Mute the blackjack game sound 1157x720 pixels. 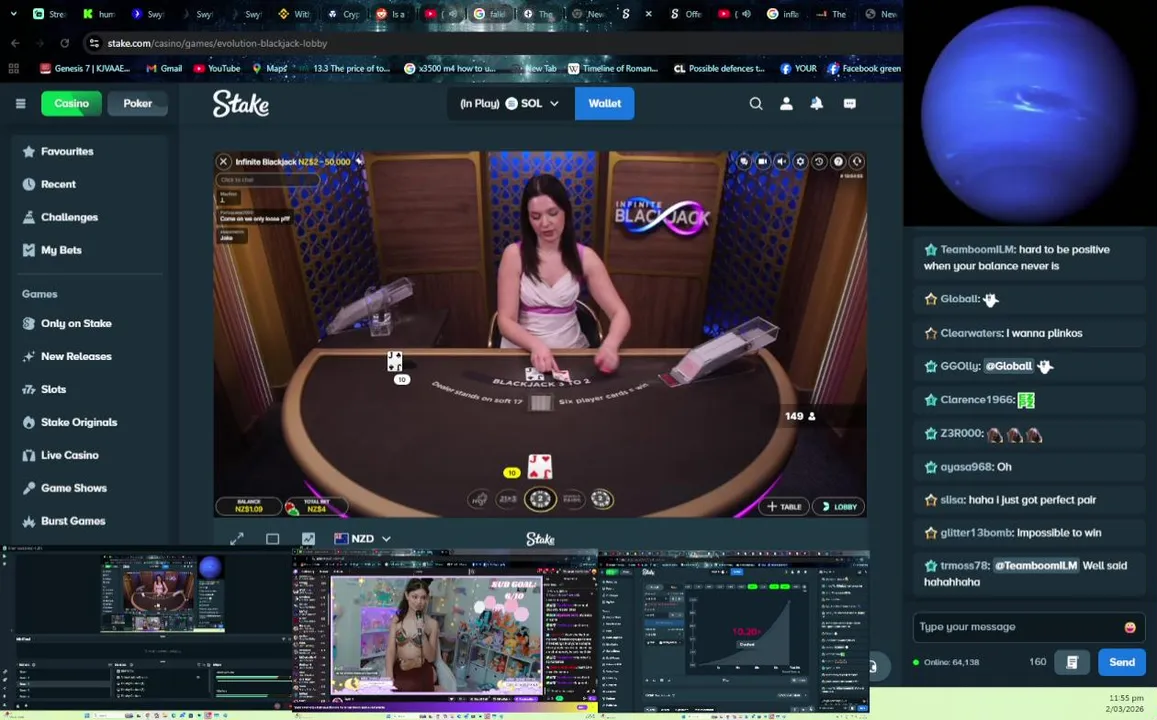point(781,162)
